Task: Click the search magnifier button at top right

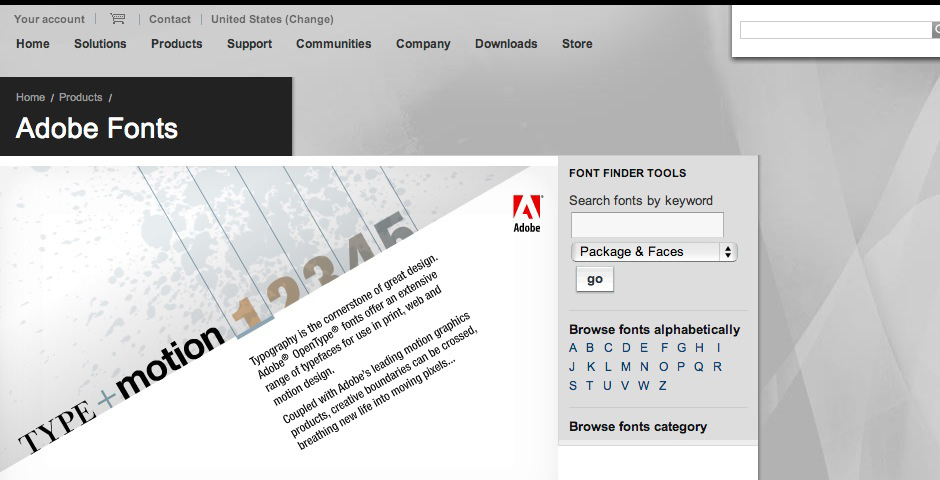Action: (936, 29)
